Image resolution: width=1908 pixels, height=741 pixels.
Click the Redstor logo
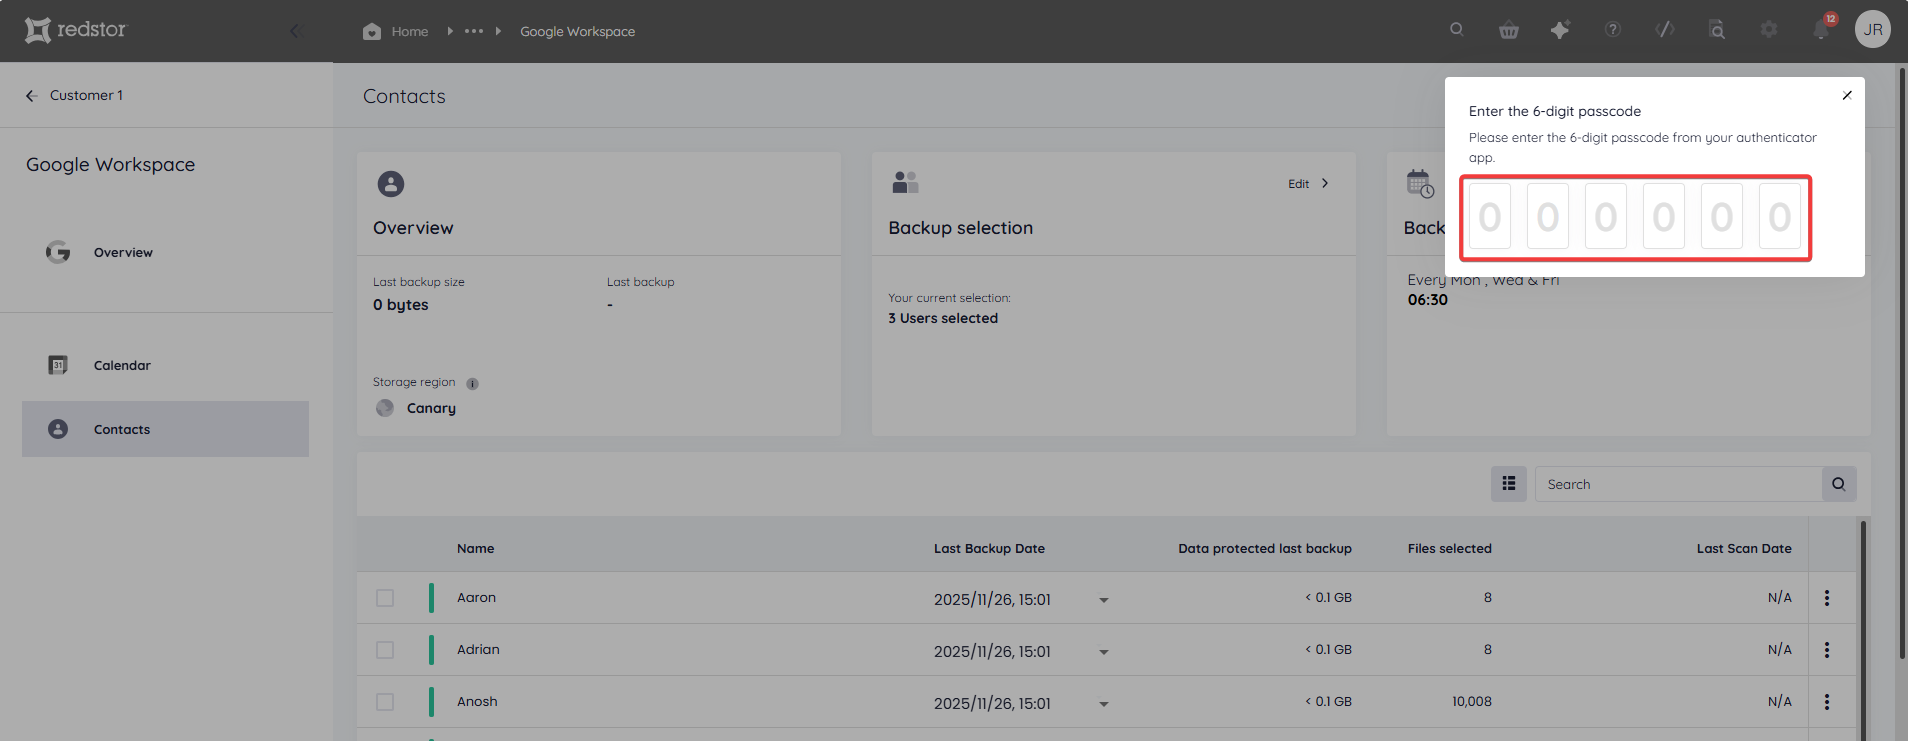tap(76, 30)
